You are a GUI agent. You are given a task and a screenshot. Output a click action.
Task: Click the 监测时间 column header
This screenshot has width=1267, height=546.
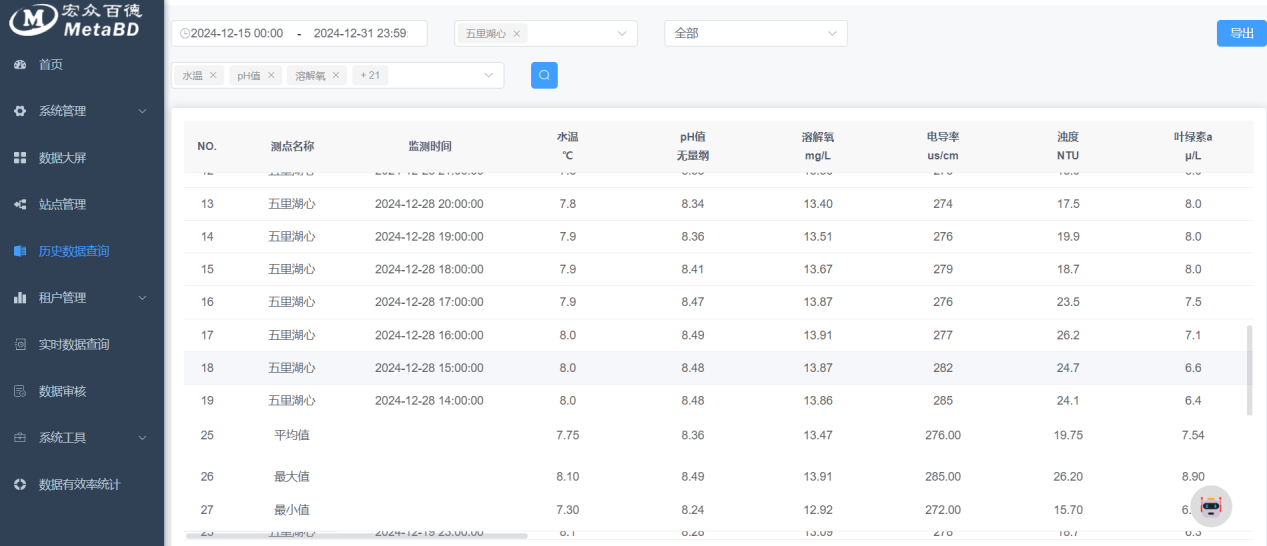click(x=430, y=146)
